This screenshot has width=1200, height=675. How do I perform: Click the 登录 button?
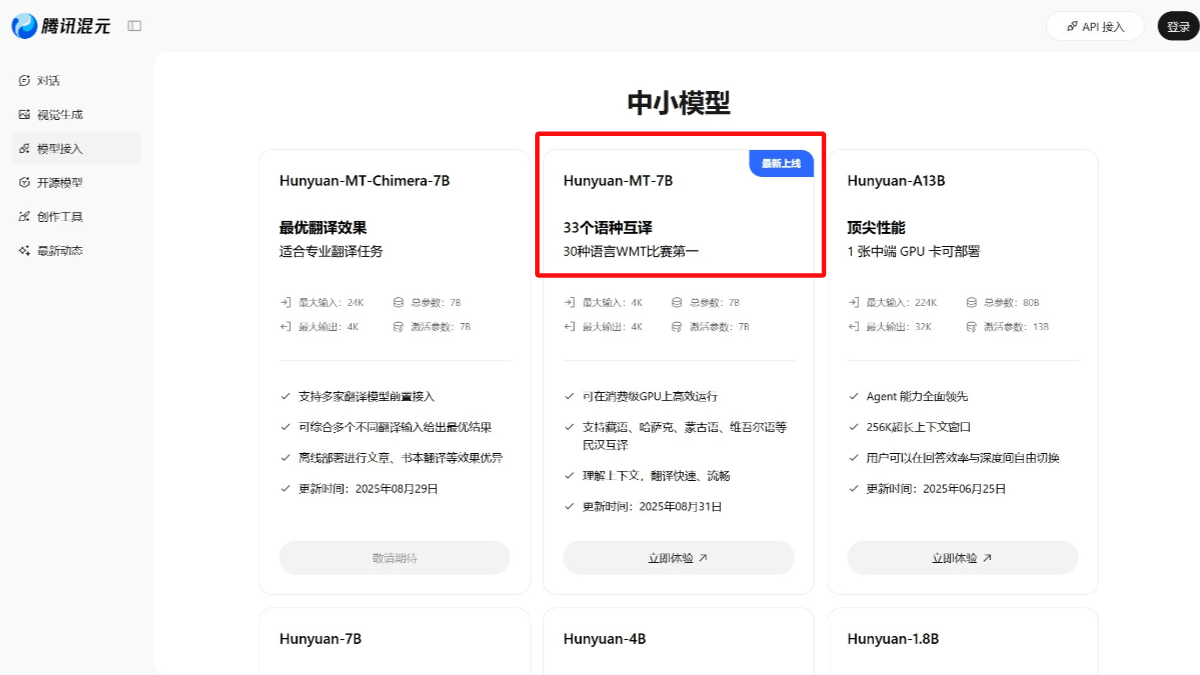(1178, 26)
